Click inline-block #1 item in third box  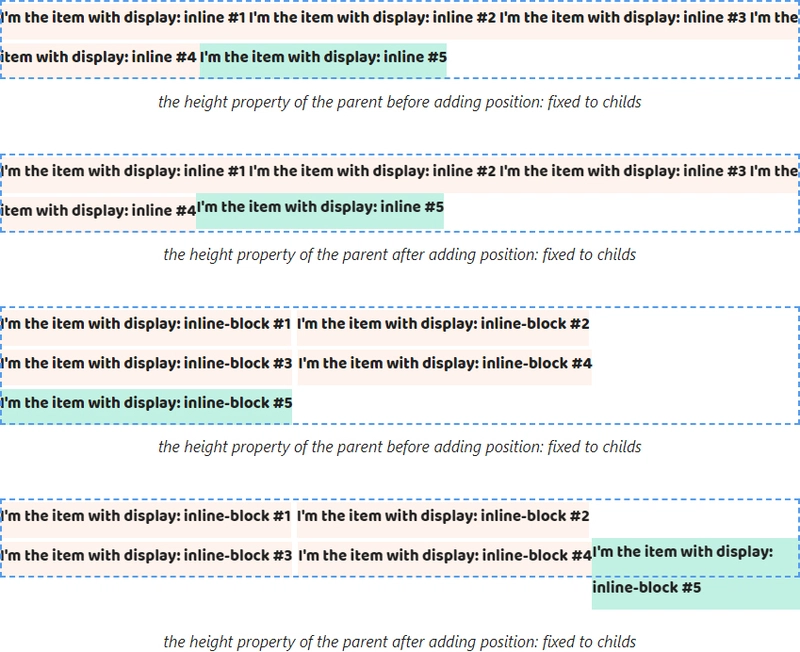click(146, 327)
